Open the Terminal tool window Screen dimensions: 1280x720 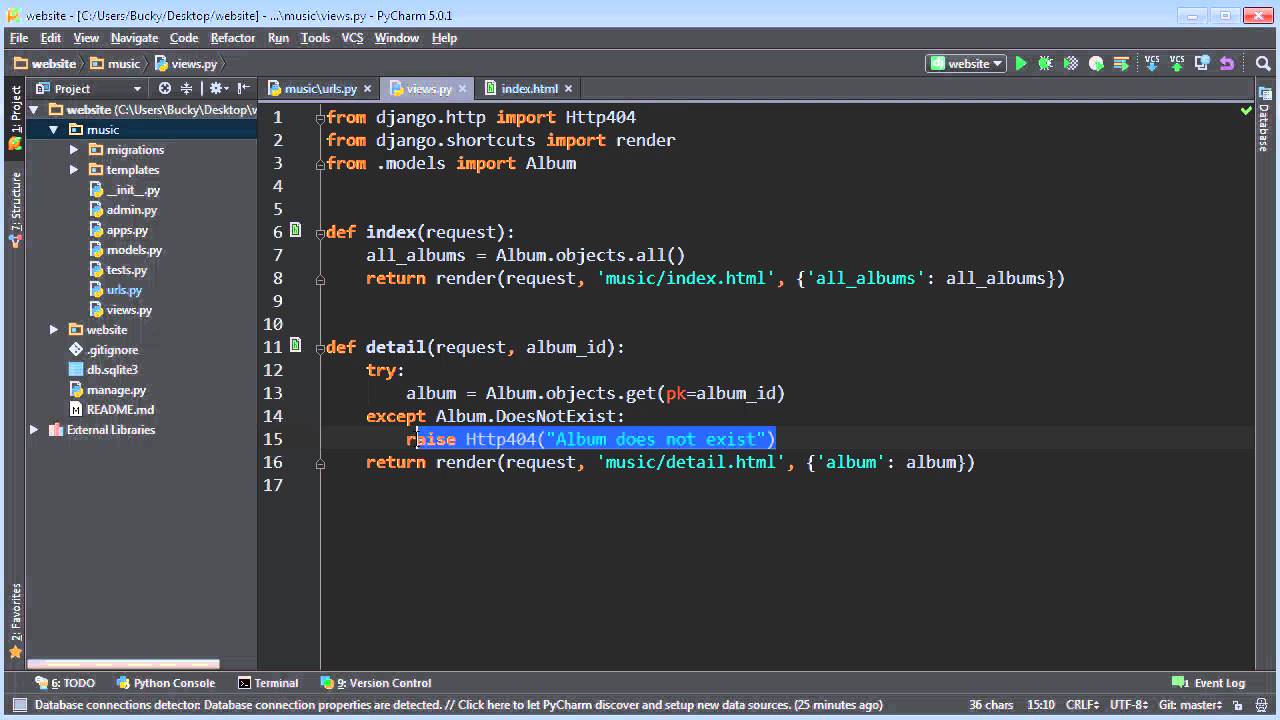point(268,683)
